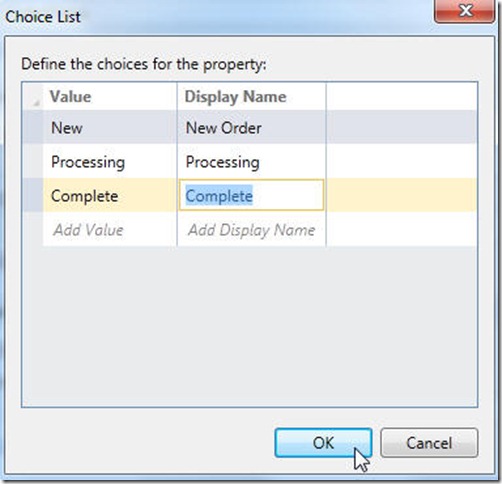Image resolution: width=502 pixels, height=484 pixels.
Task: Select the row header beside 'Complete'
Action: tap(33, 195)
